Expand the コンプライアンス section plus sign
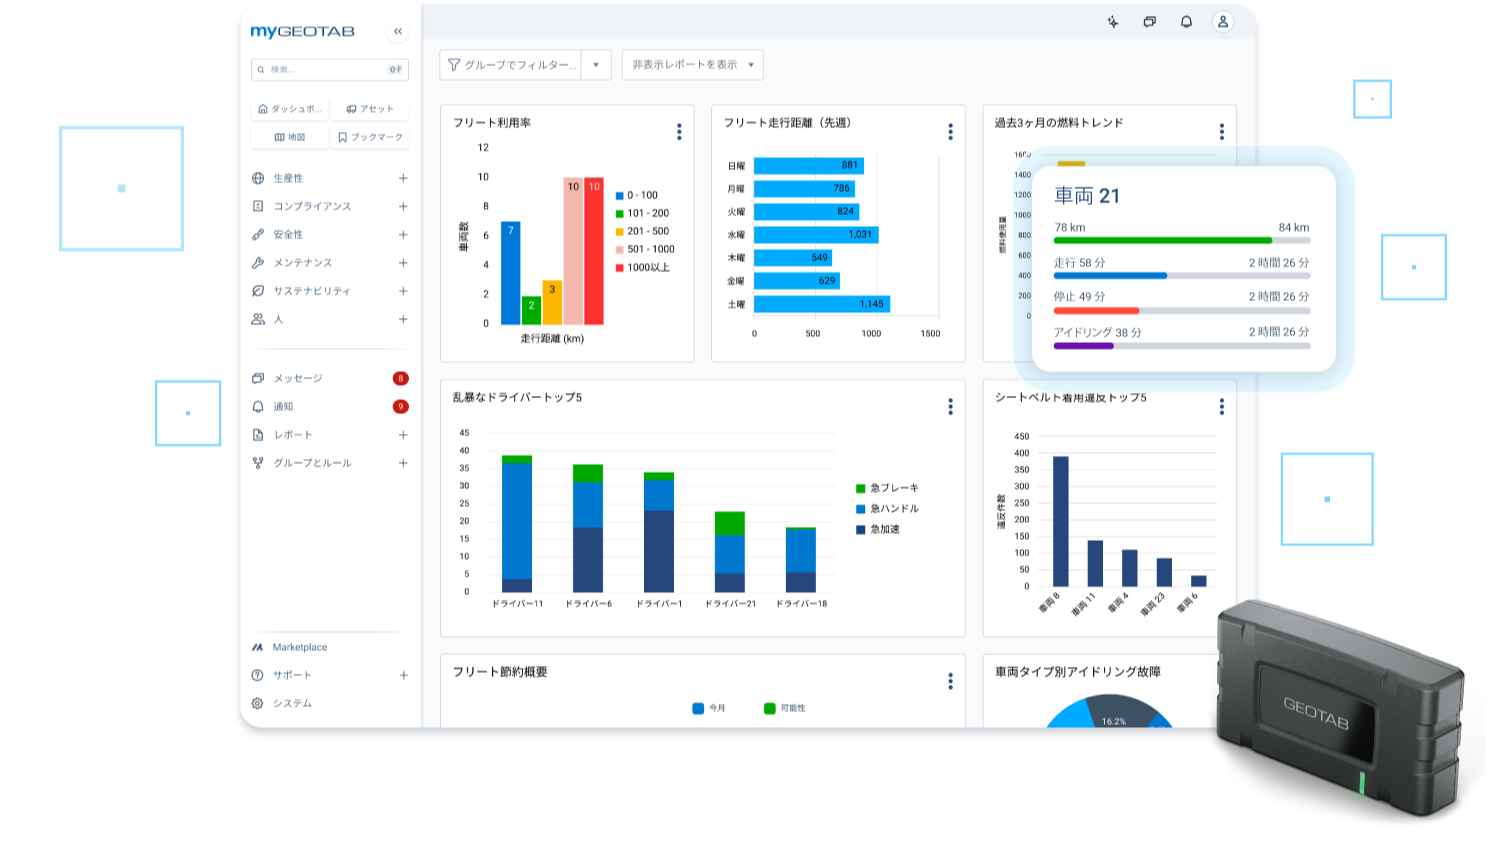 point(403,206)
